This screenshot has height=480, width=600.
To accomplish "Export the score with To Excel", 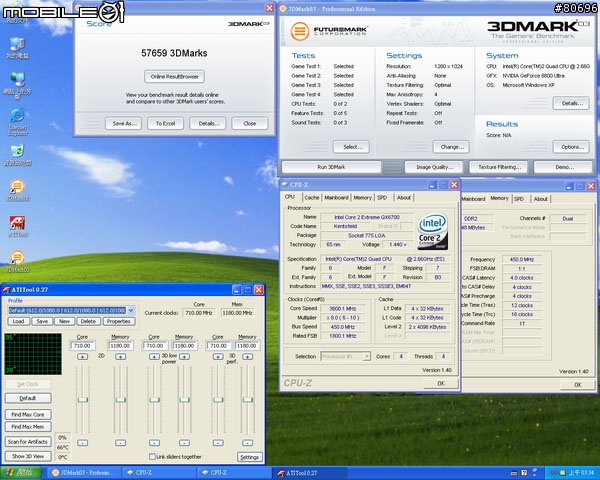I will [x=165, y=124].
